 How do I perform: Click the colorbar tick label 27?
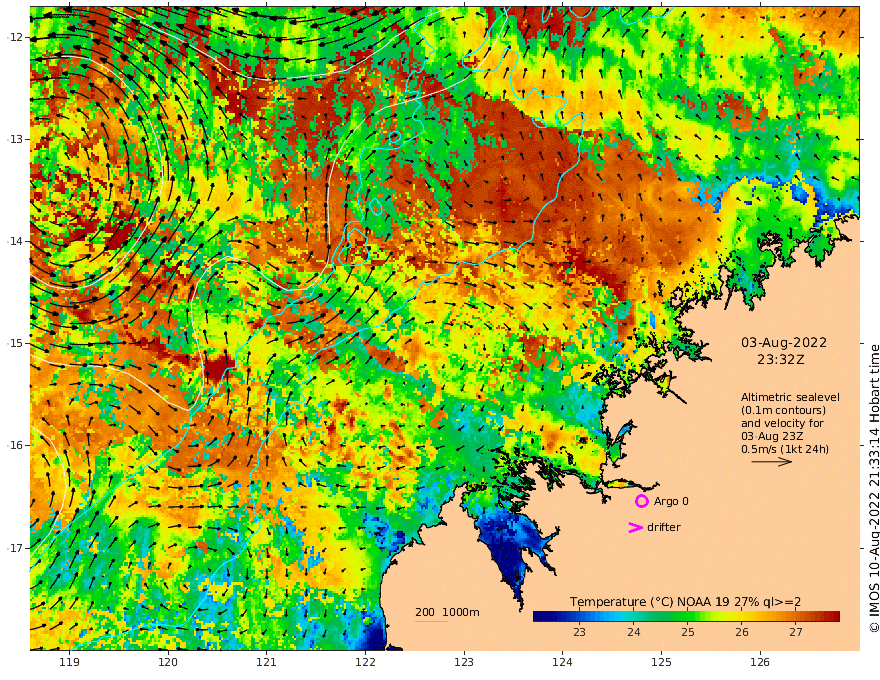click(x=796, y=632)
